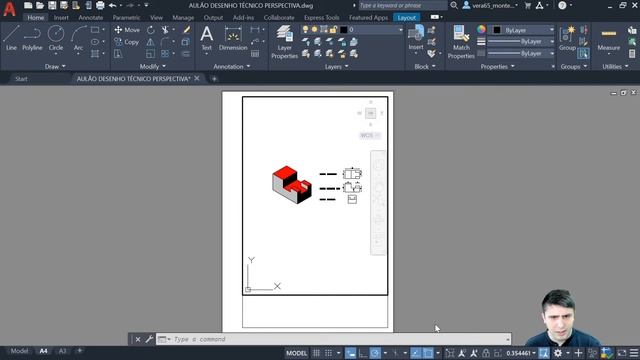Screen dimensions: 640x360
Task: Click the object color wheel swatch
Action: point(481,29)
